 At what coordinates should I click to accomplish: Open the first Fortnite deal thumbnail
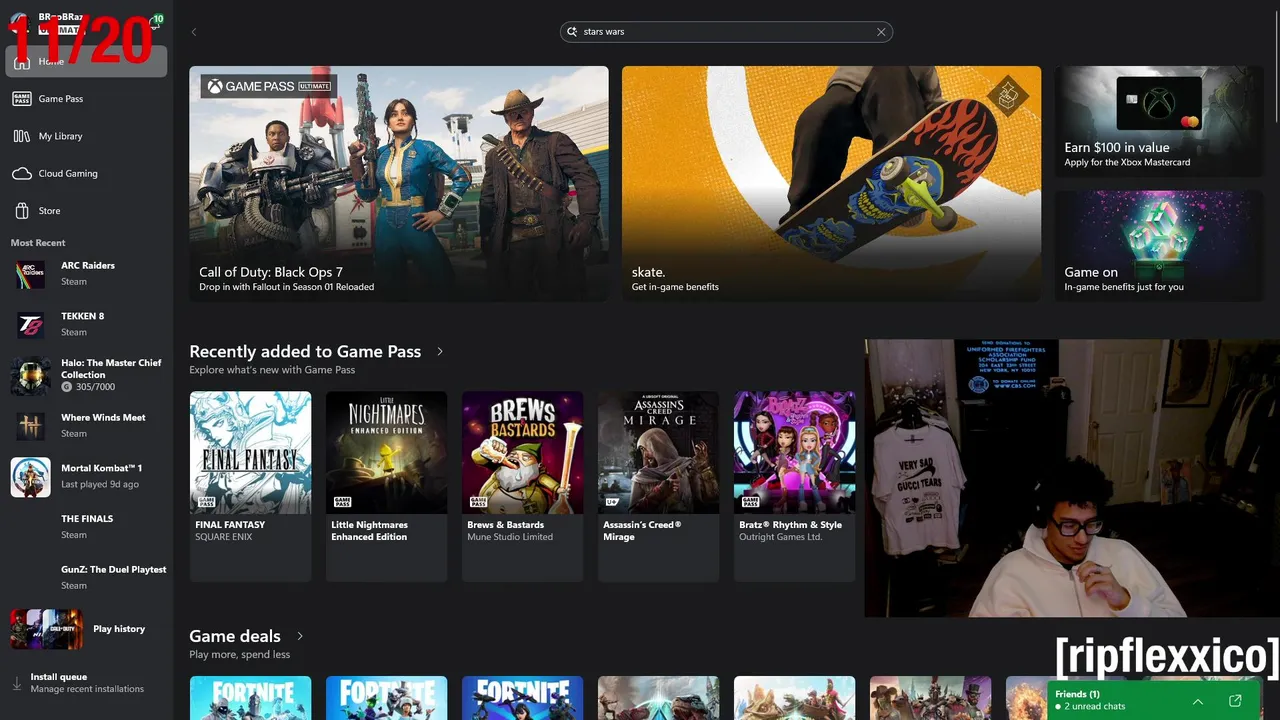[x=250, y=698]
